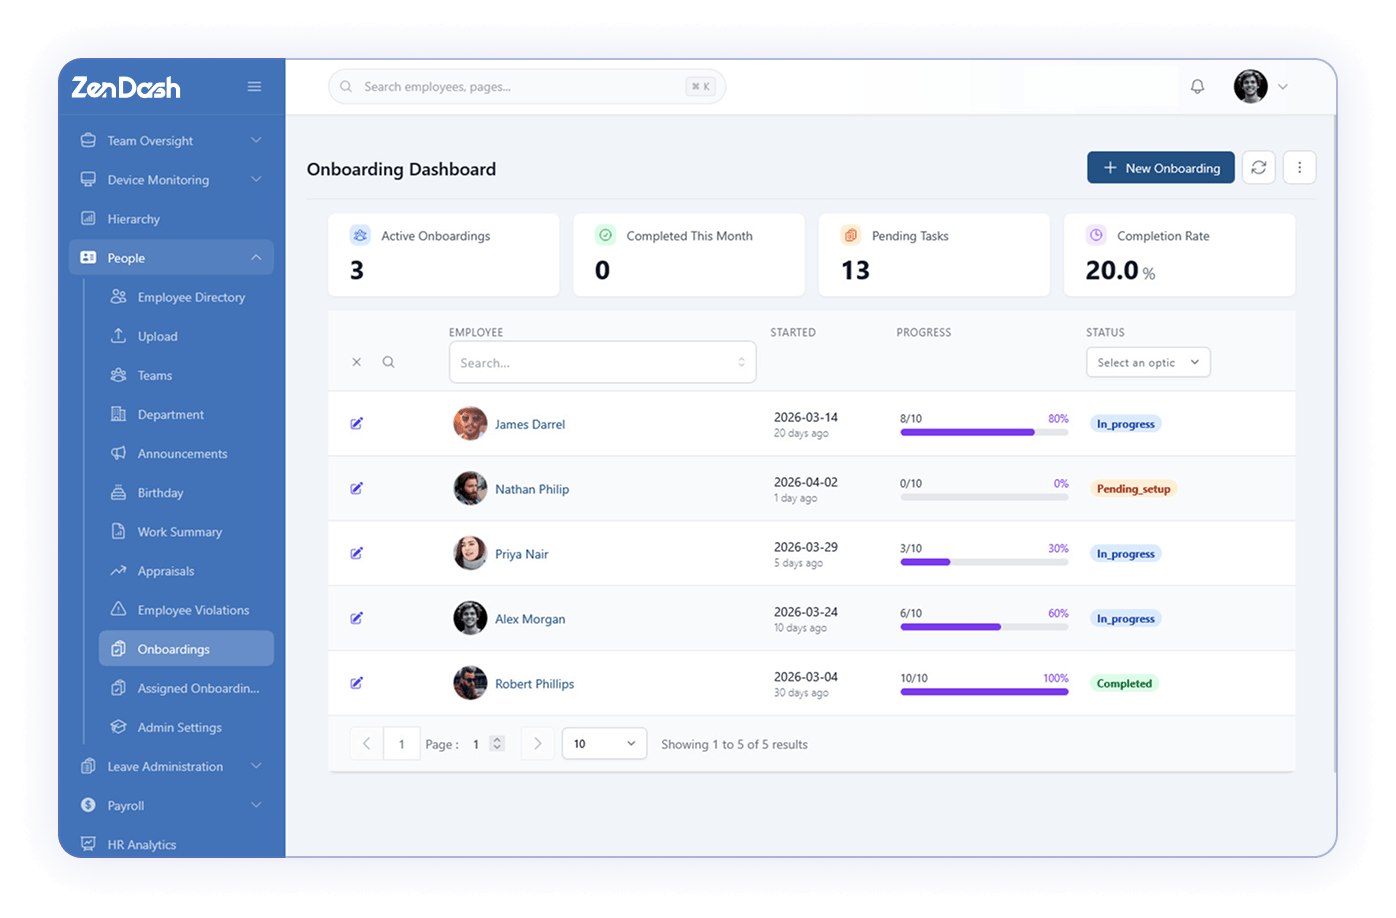Viewport: 1396px width, 918px height.
Task: Click the Announcements megaphone icon
Action: (120, 453)
